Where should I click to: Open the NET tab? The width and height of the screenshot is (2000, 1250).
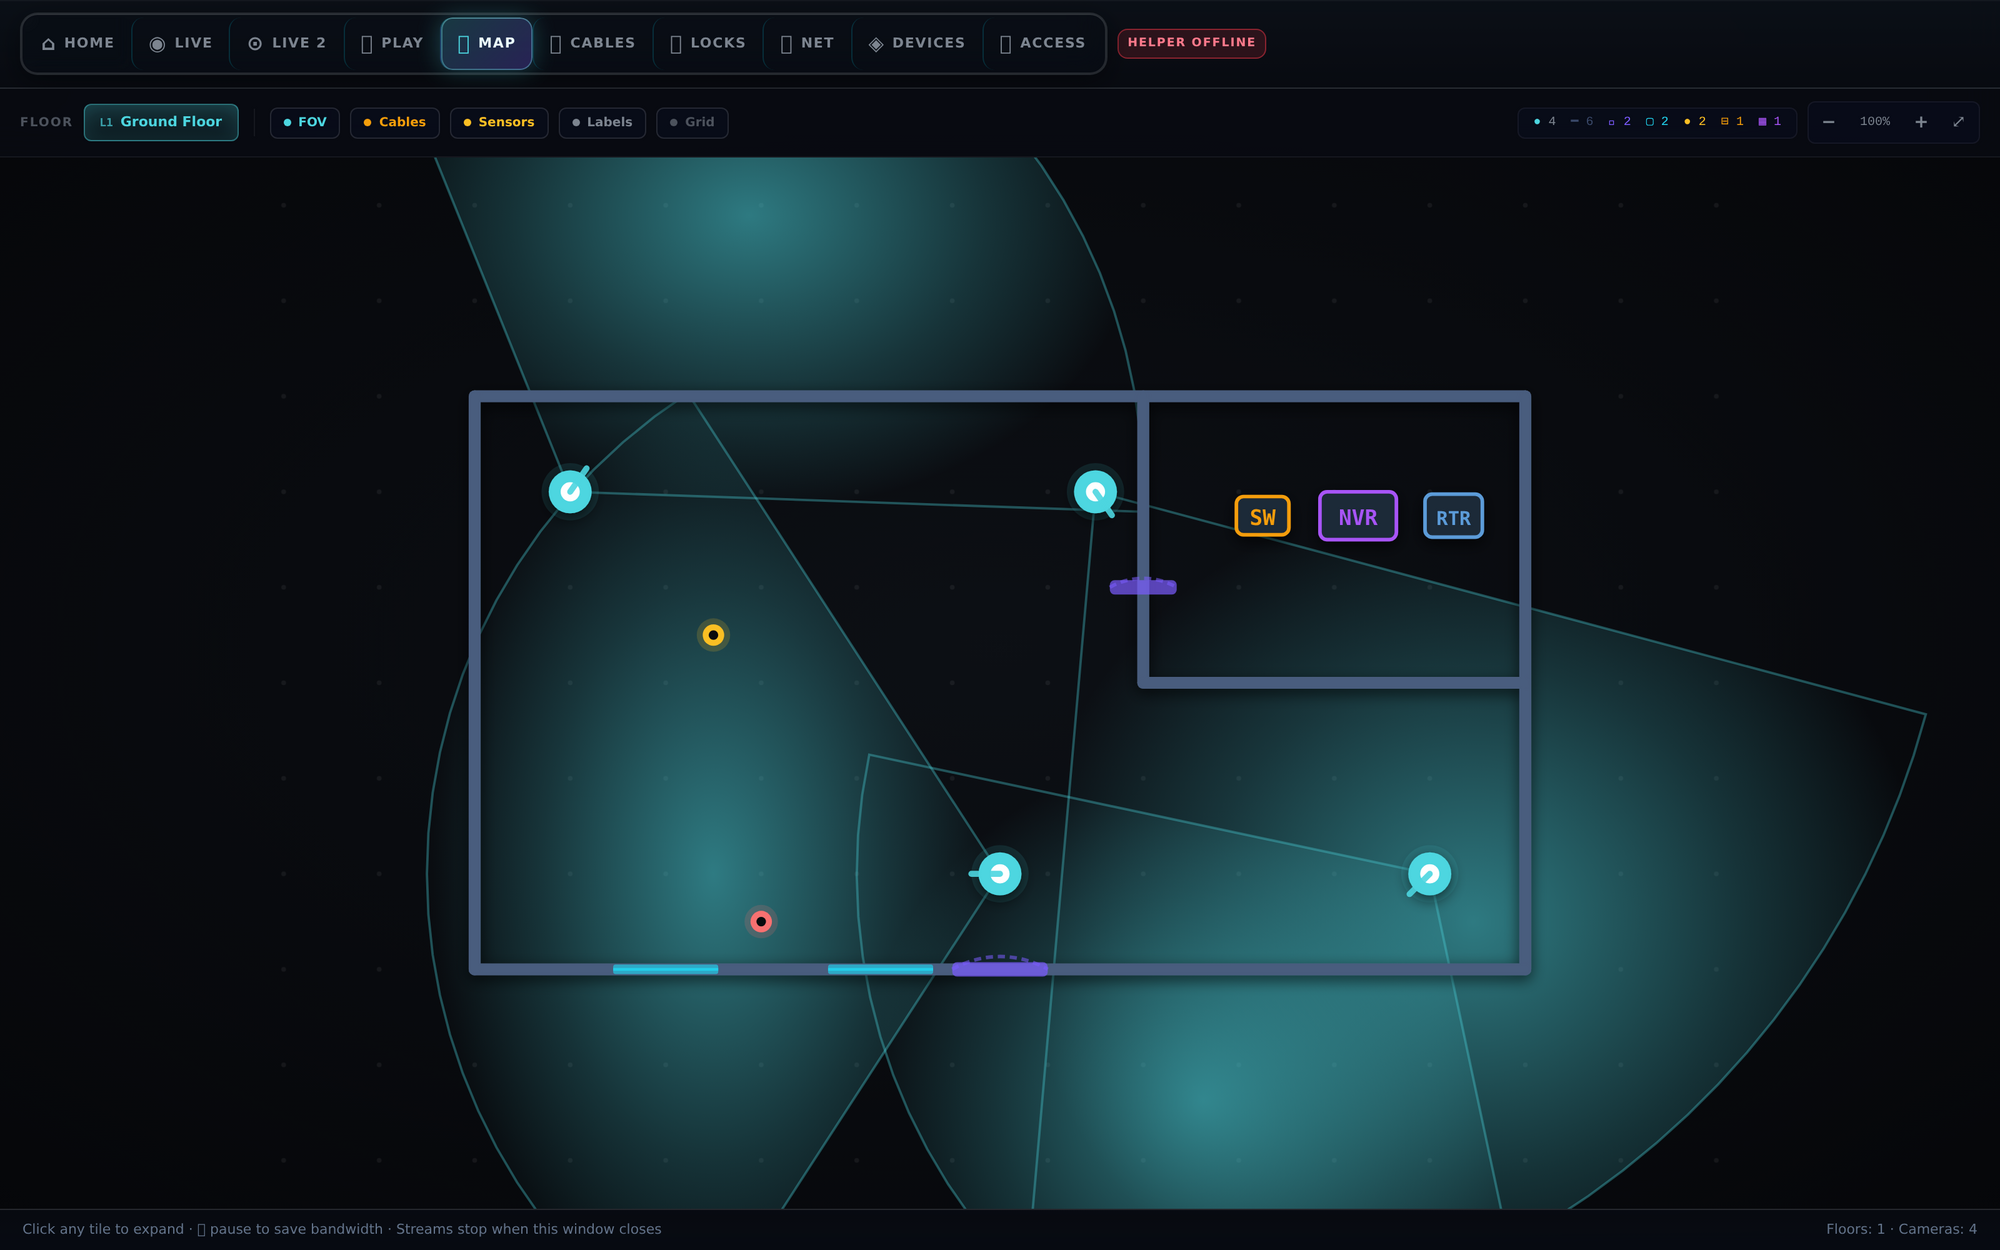point(807,43)
